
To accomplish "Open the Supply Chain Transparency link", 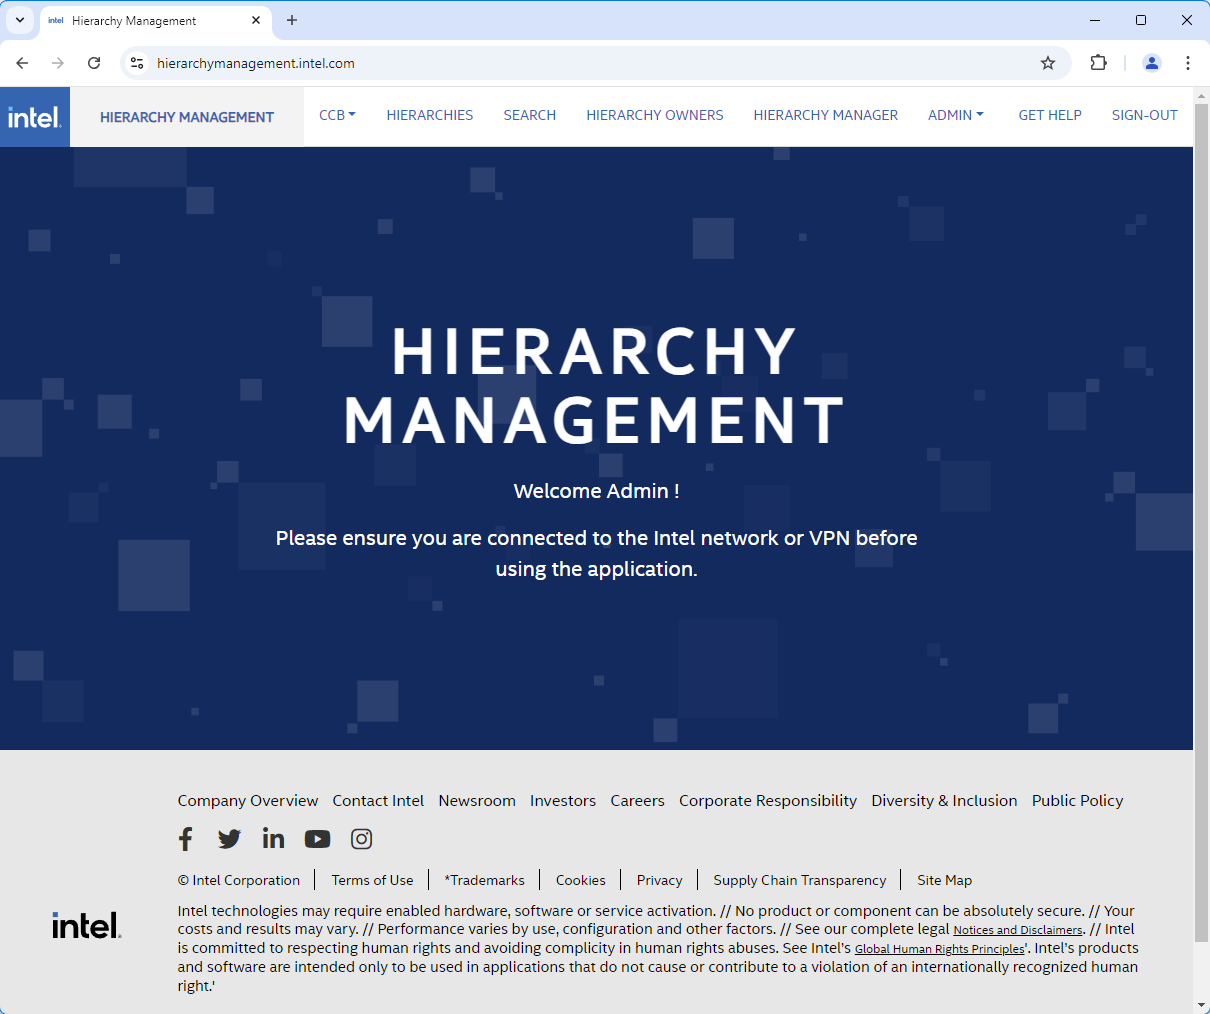I will pos(800,880).
